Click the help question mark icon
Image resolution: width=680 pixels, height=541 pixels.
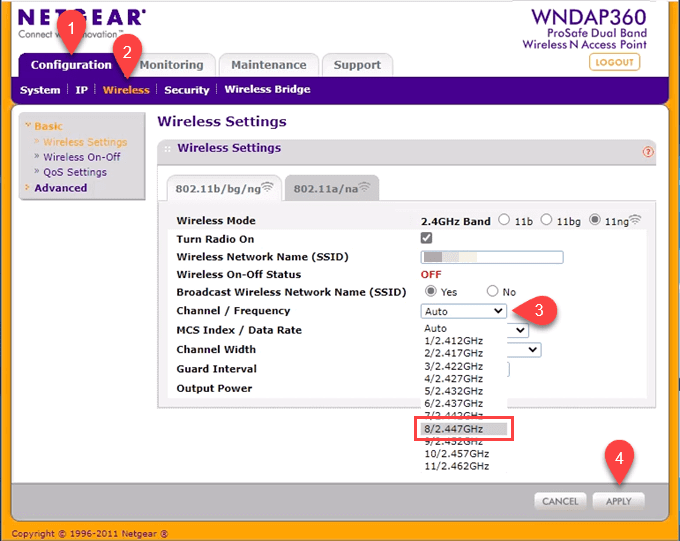(649, 152)
